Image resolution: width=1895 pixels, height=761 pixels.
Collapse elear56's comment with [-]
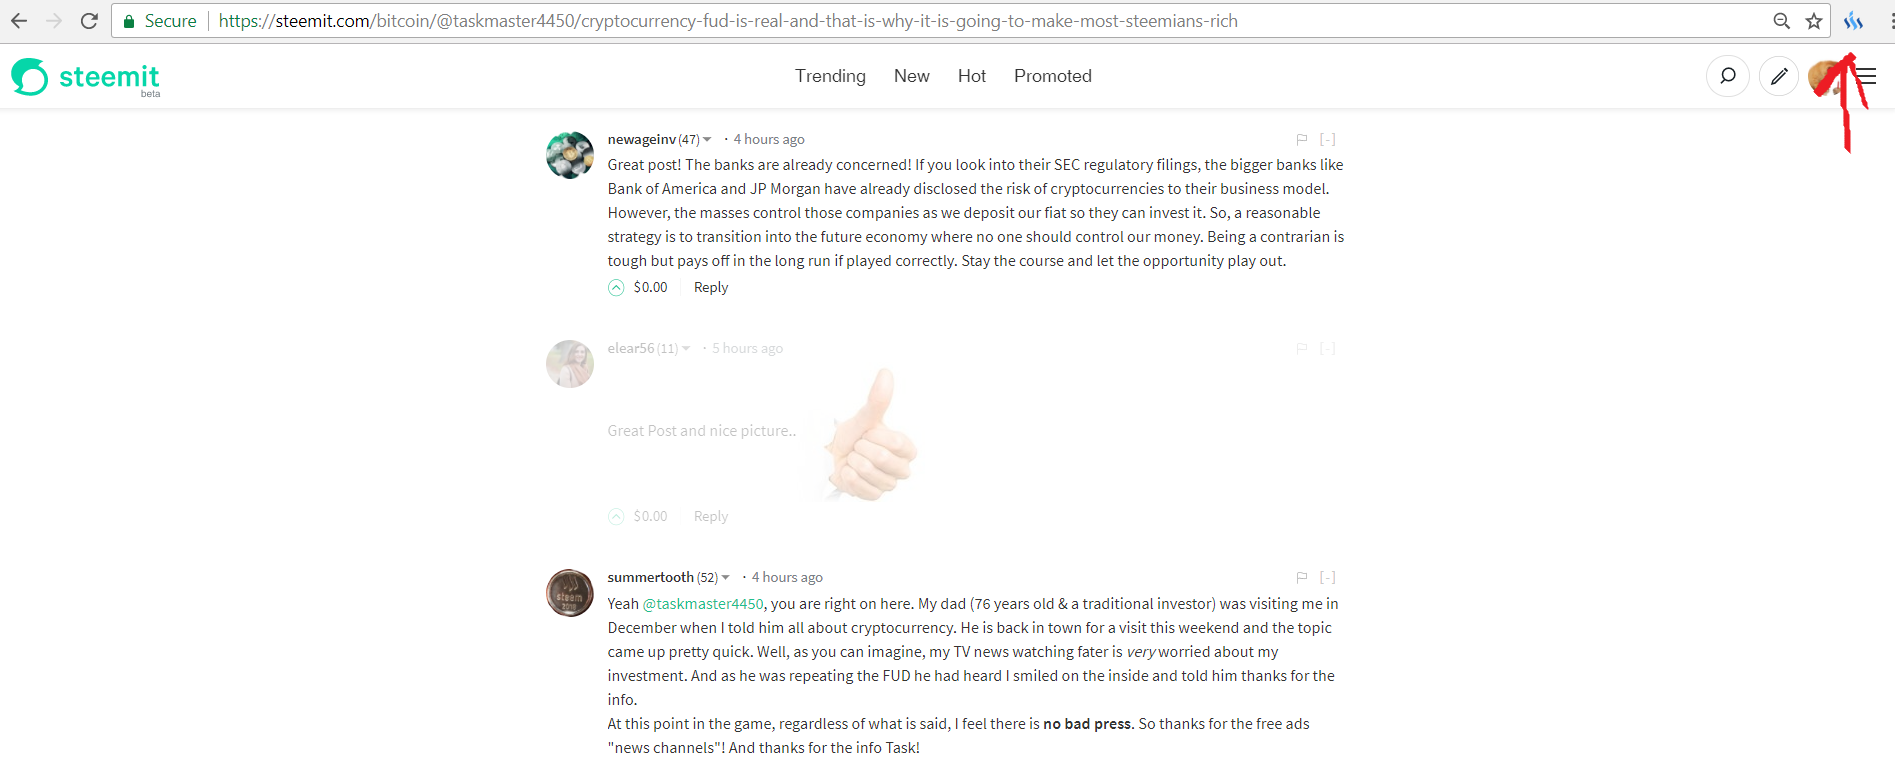click(1327, 349)
